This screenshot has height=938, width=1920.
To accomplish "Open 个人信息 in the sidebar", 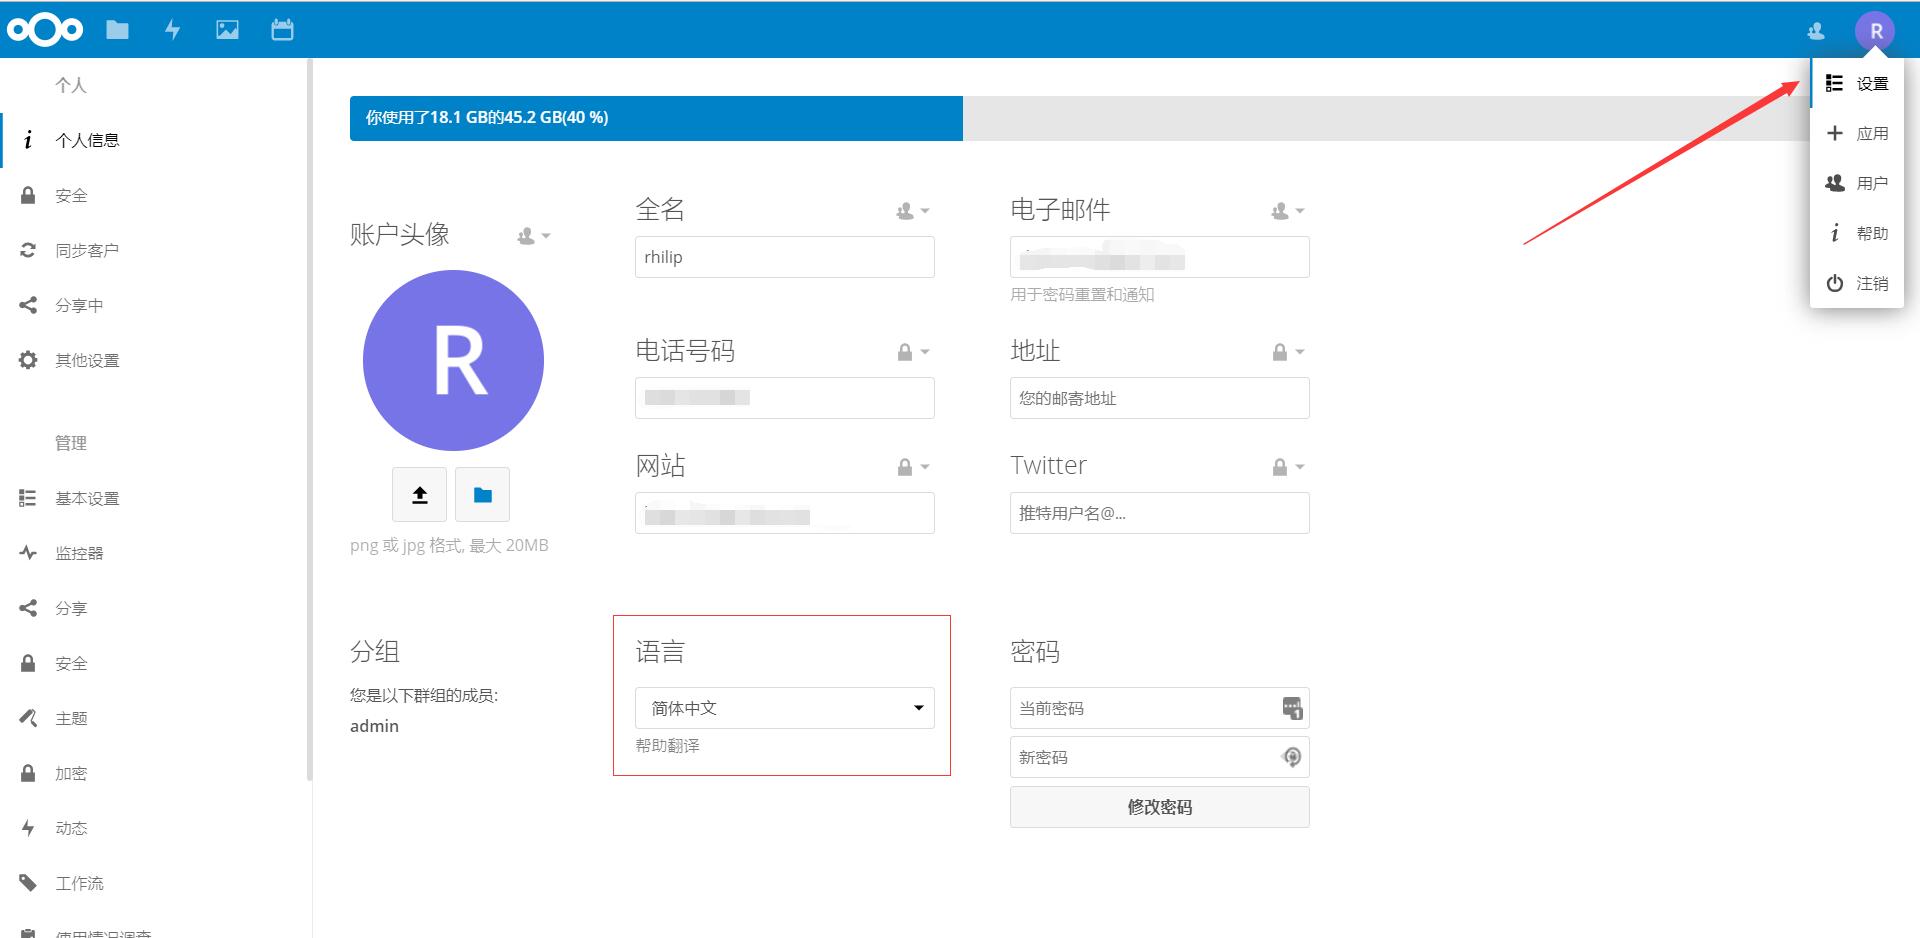I will [x=153, y=140].
